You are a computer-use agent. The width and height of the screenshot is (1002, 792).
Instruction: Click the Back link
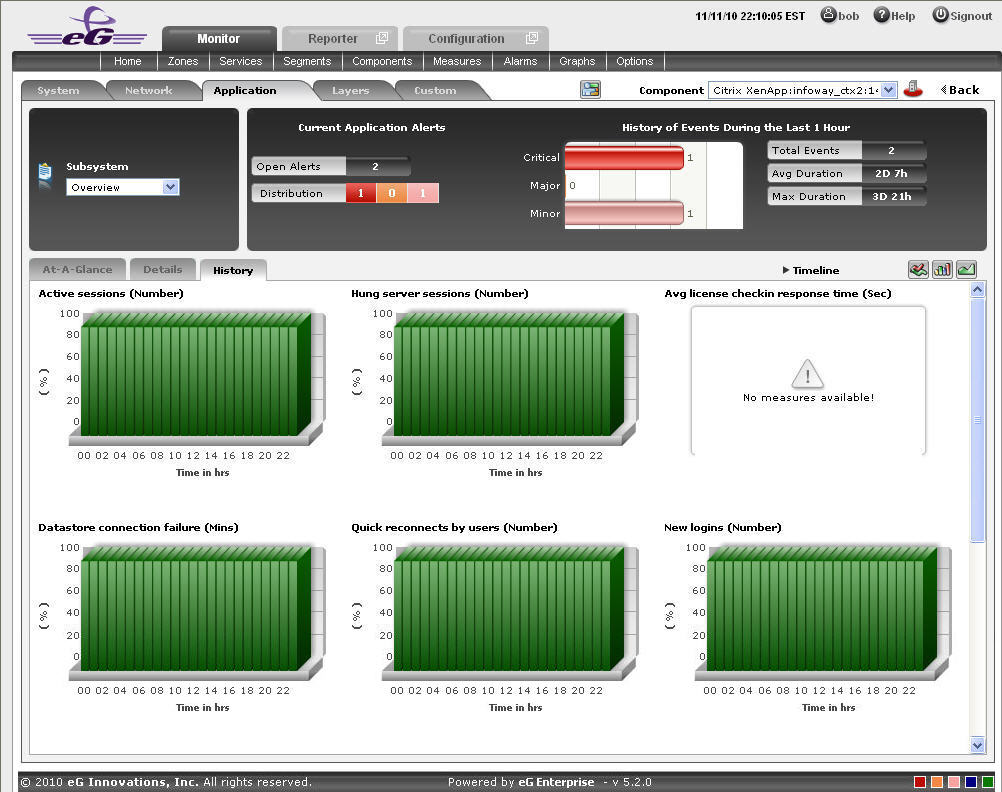point(960,90)
